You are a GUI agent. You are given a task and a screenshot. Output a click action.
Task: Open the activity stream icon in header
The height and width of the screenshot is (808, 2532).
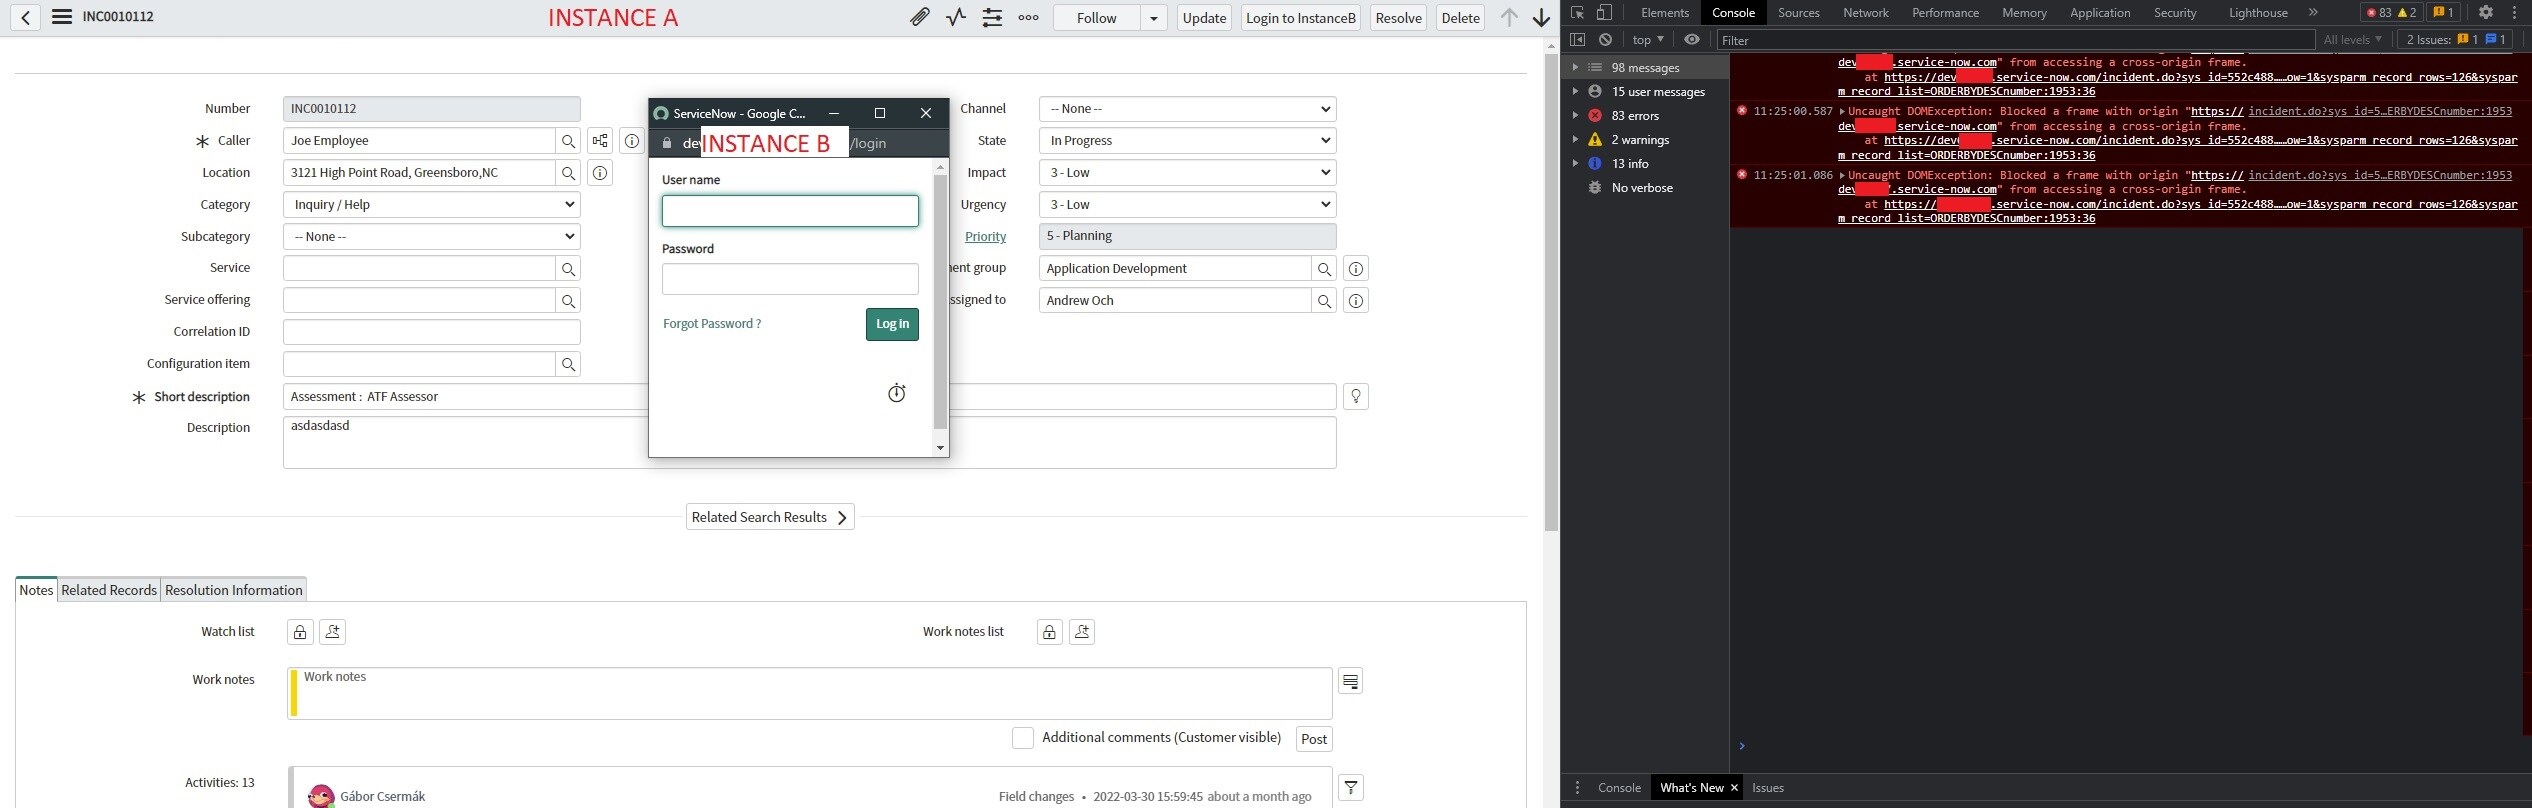pos(956,17)
